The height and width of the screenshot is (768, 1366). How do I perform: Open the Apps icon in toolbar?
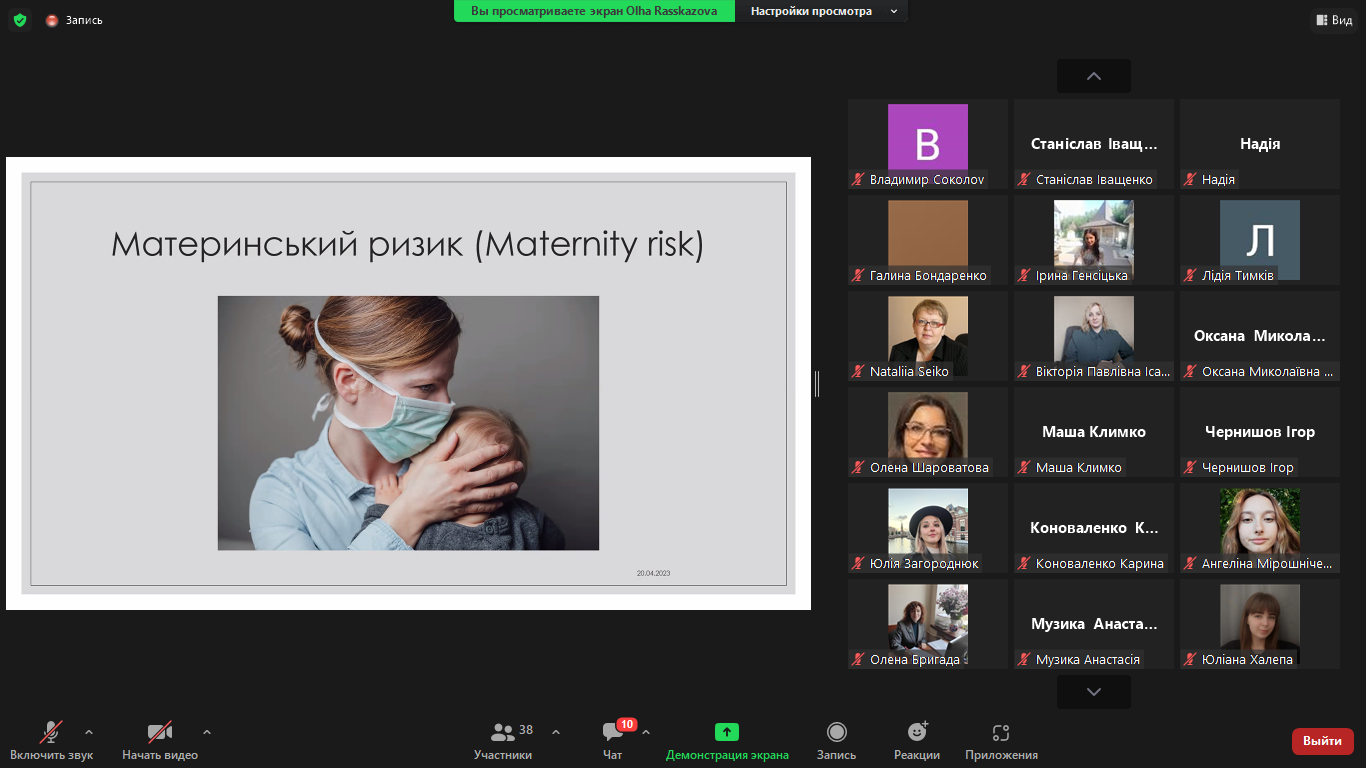(x=1001, y=732)
